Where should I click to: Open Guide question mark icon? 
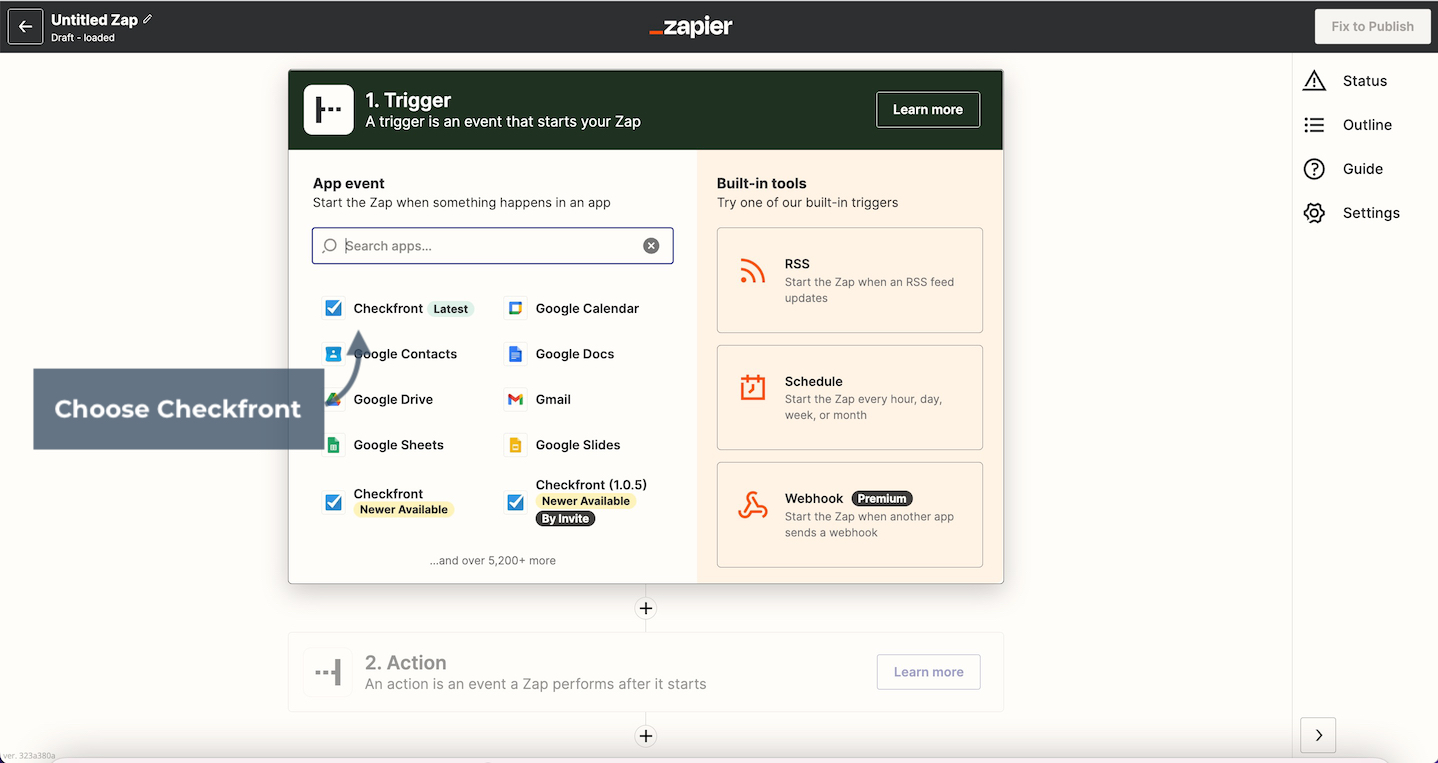click(1314, 169)
